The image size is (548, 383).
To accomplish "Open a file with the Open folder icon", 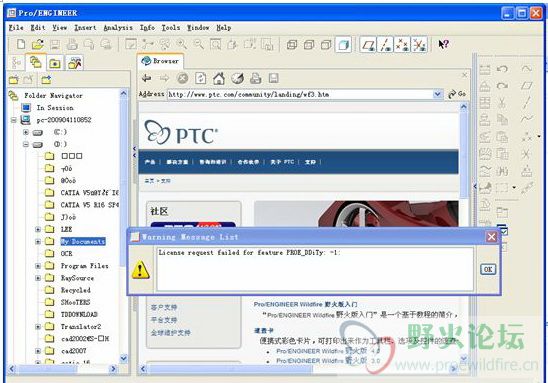I will tap(37, 45).
